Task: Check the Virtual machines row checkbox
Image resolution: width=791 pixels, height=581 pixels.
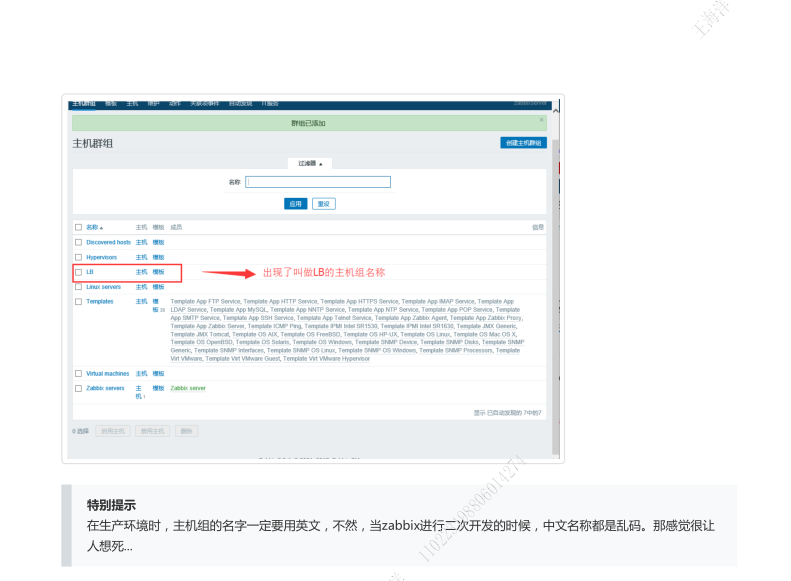Action: click(x=78, y=374)
